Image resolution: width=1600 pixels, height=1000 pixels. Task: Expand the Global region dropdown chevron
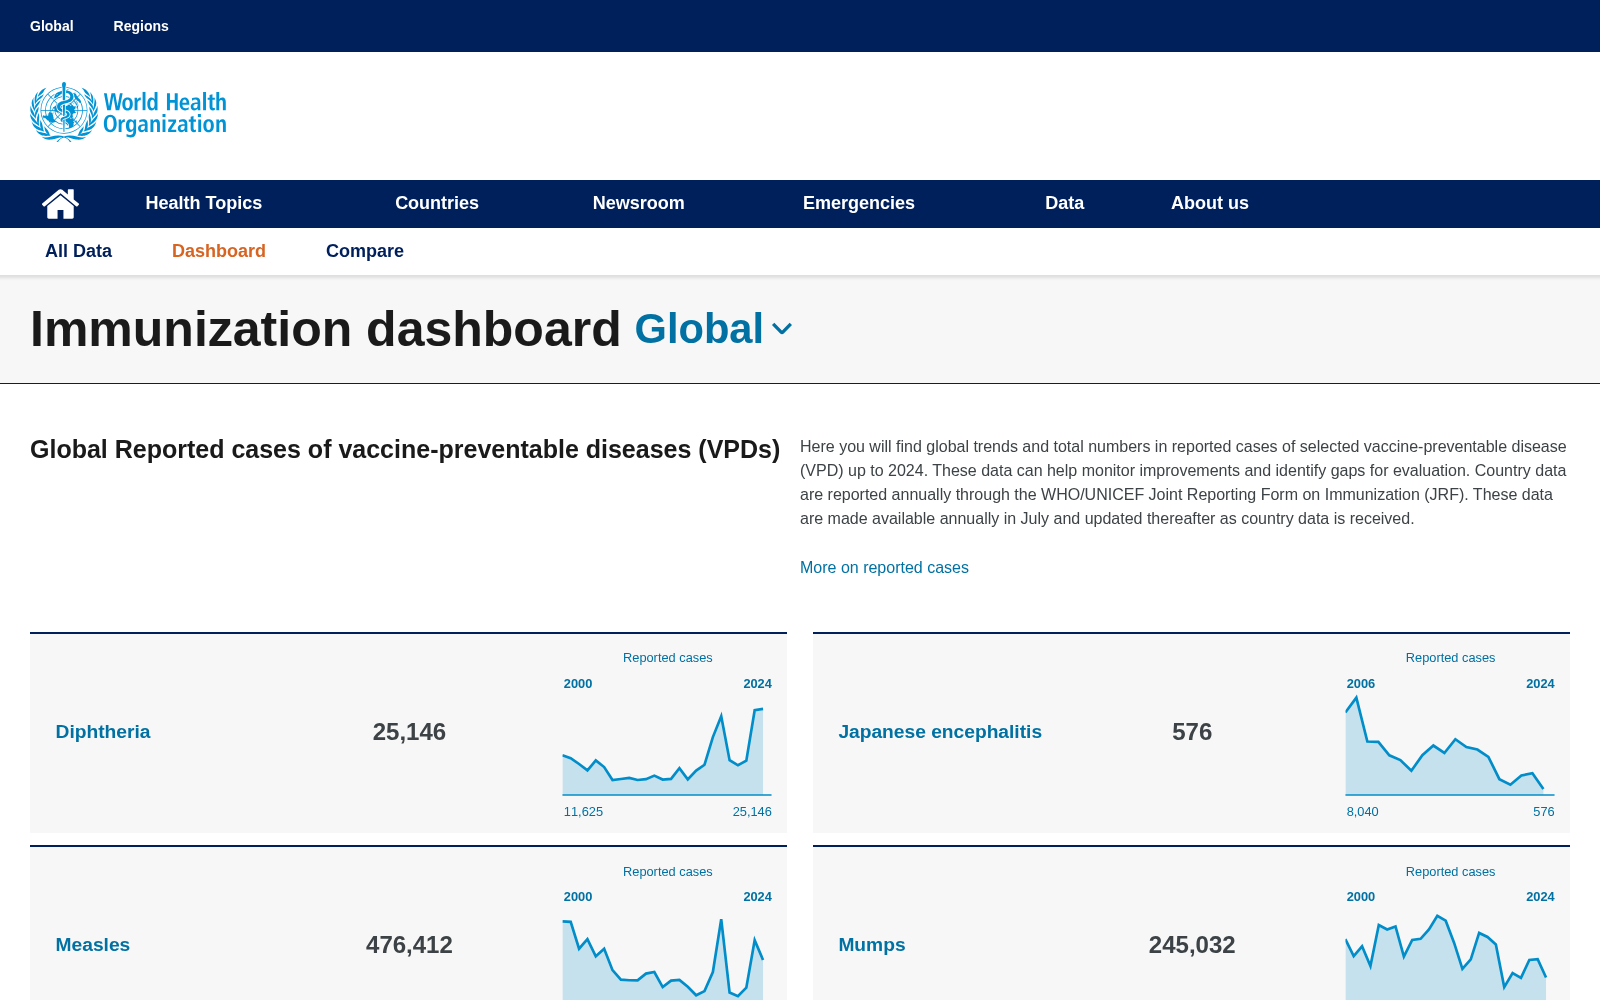(782, 329)
